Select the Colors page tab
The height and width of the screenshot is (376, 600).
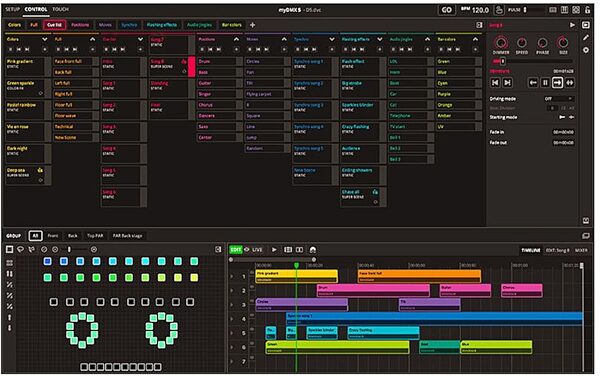pos(15,25)
